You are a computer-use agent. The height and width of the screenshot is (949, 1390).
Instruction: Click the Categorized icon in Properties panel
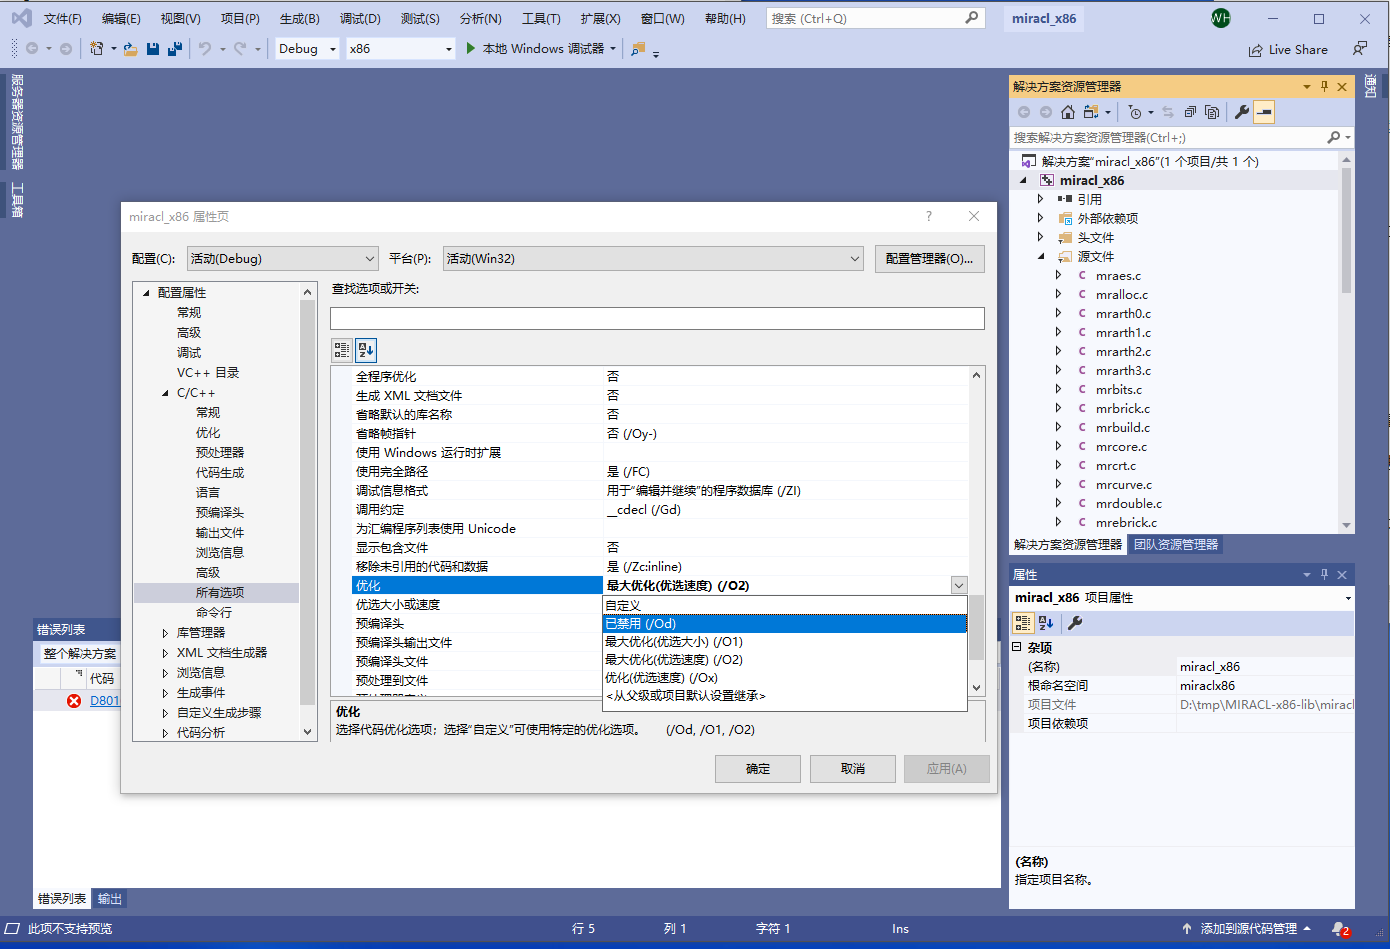pos(1023,622)
